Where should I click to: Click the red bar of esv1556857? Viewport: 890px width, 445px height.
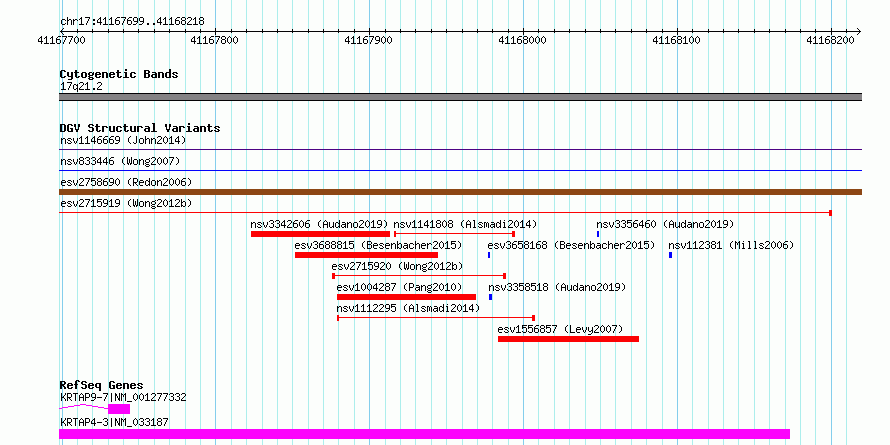[x=568, y=339]
